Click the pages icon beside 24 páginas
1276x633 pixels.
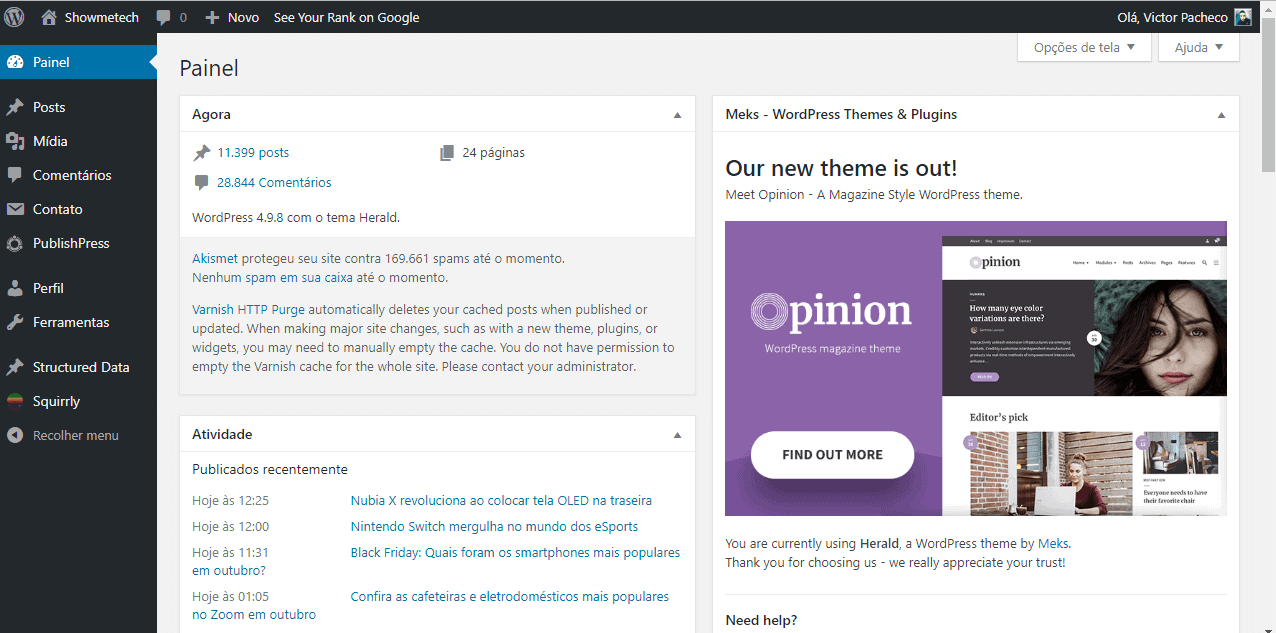pos(447,153)
